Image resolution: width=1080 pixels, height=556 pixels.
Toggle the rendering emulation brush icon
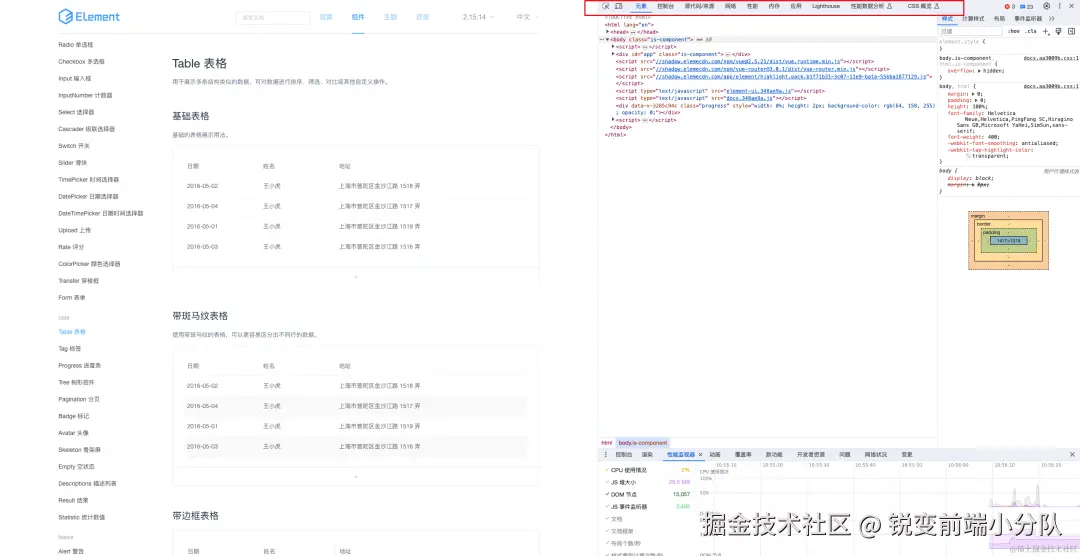pyautogui.click(x=1058, y=31)
